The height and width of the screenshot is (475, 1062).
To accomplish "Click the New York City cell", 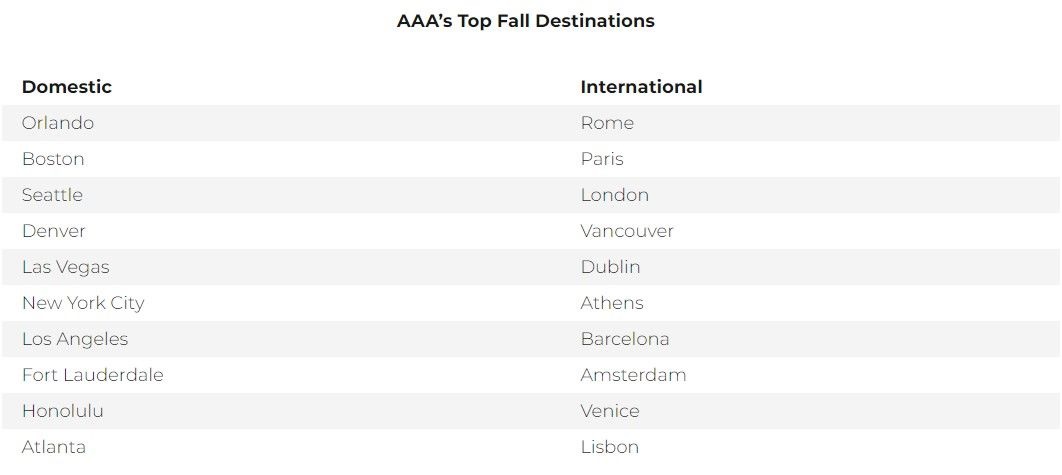I will [83, 303].
